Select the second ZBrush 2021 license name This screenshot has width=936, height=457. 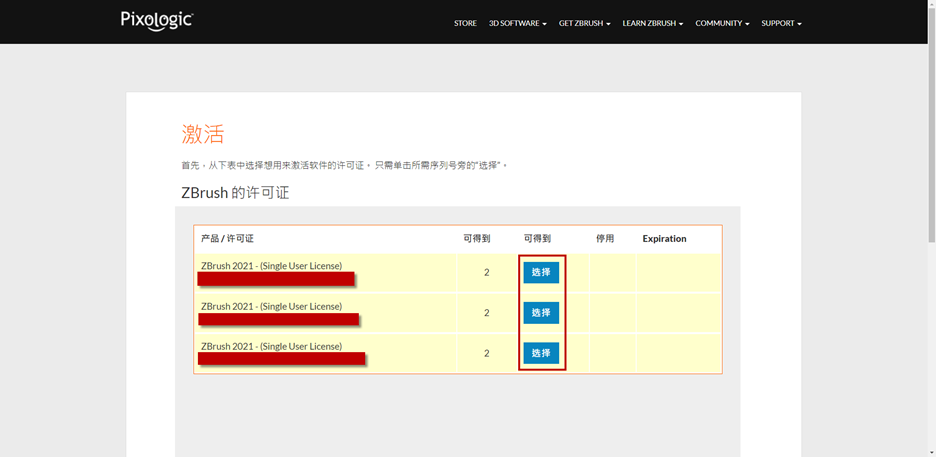click(x=271, y=306)
